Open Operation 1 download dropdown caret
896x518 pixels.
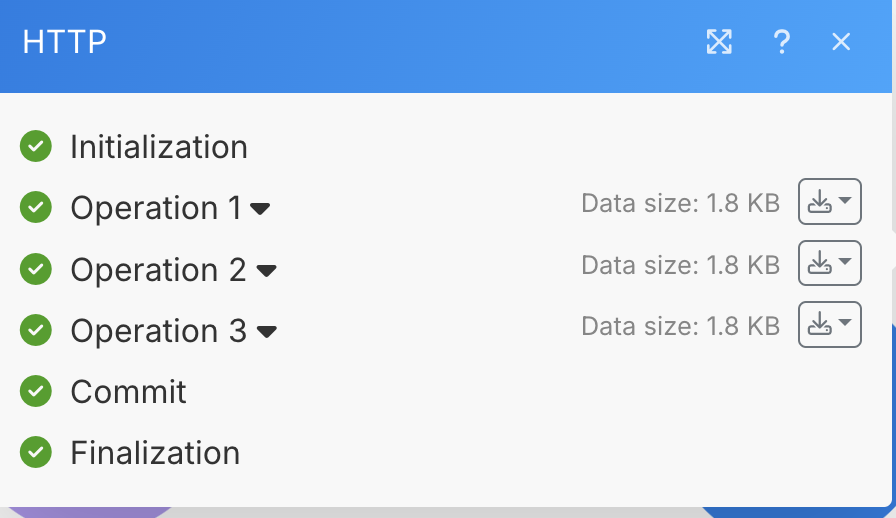845,201
